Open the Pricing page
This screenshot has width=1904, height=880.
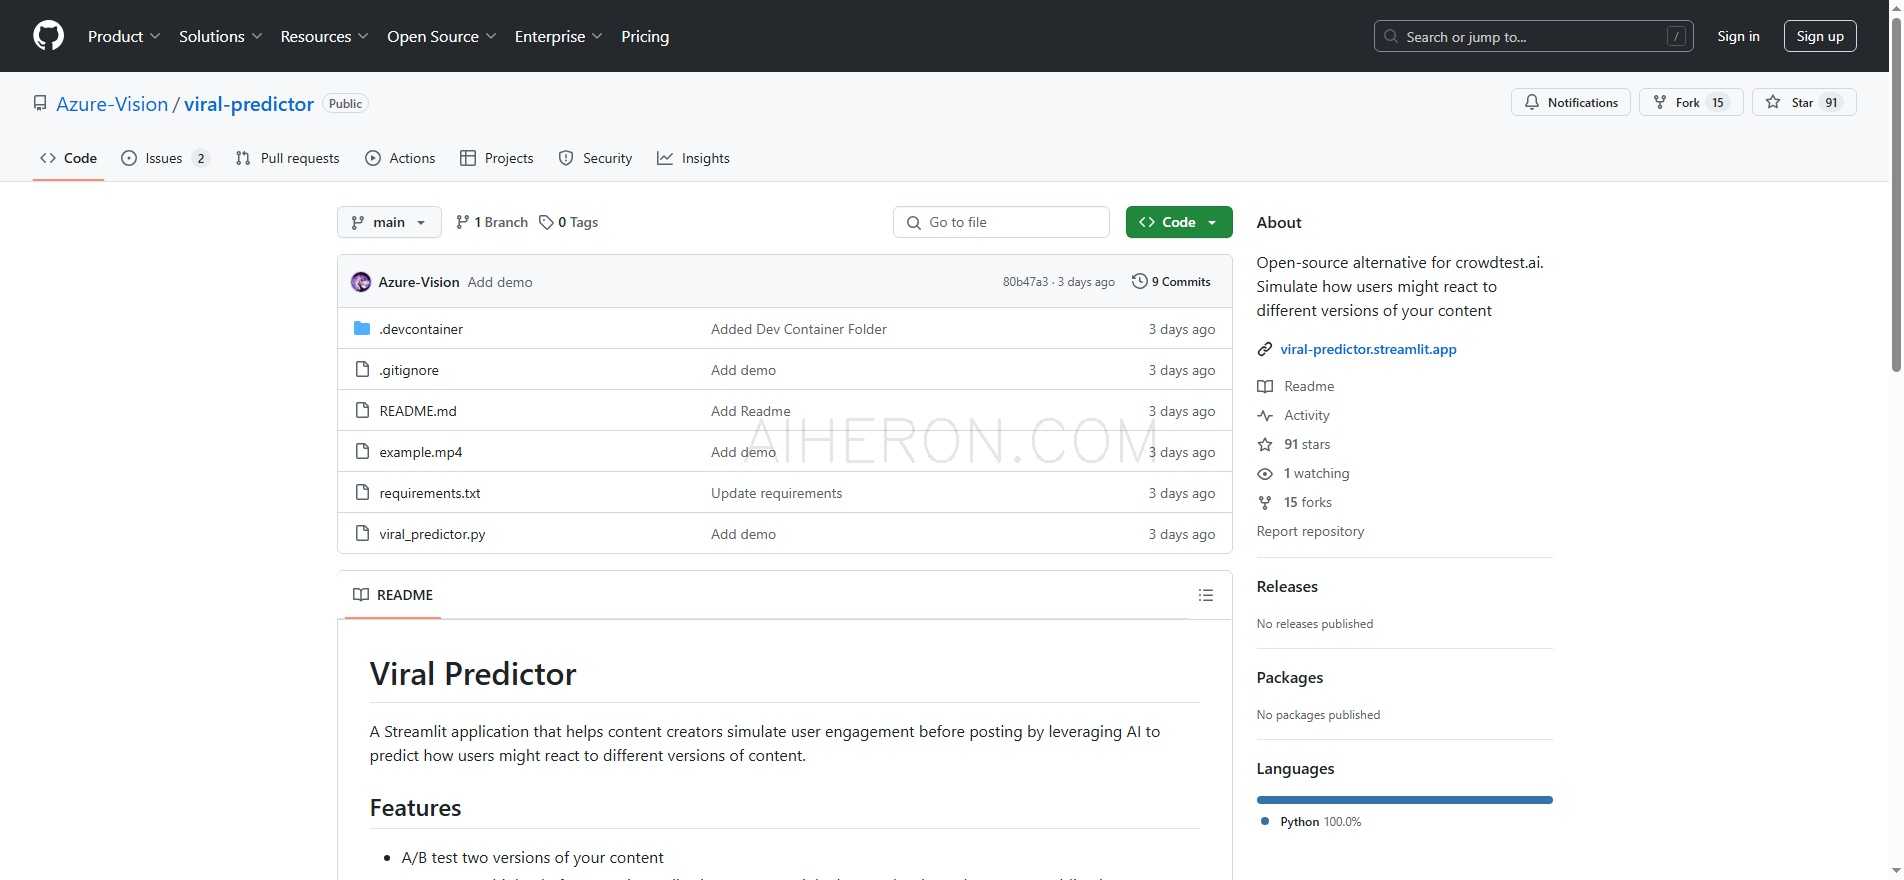tap(645, 36)
